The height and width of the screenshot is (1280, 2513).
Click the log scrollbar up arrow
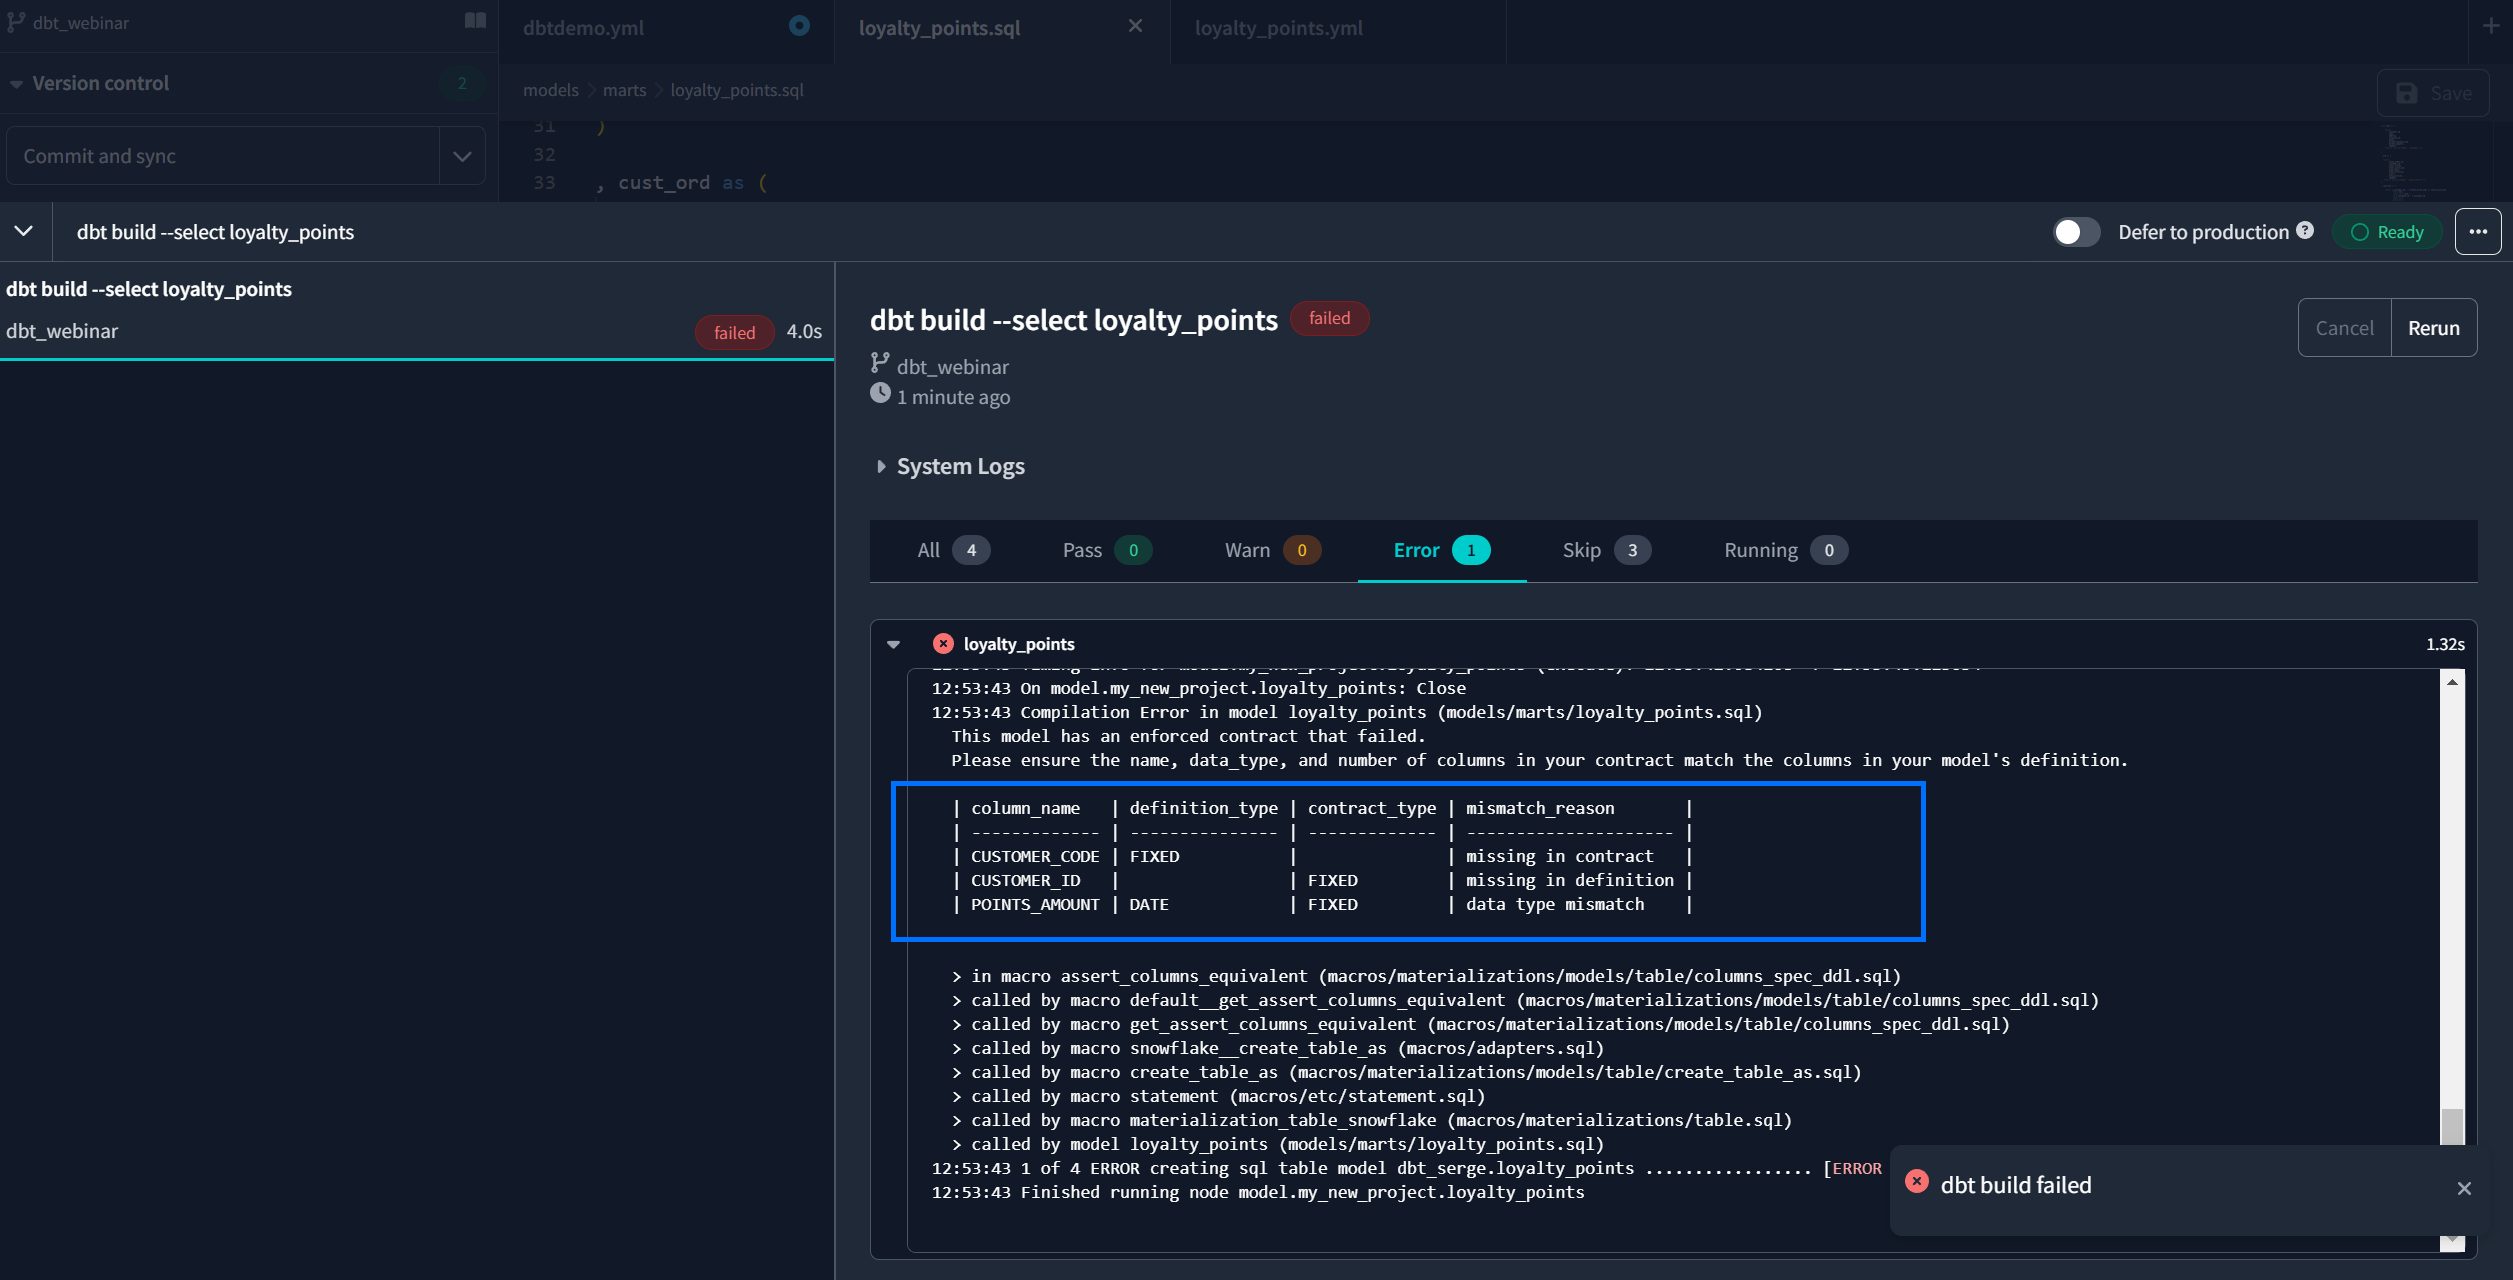tap(2452, 682)
